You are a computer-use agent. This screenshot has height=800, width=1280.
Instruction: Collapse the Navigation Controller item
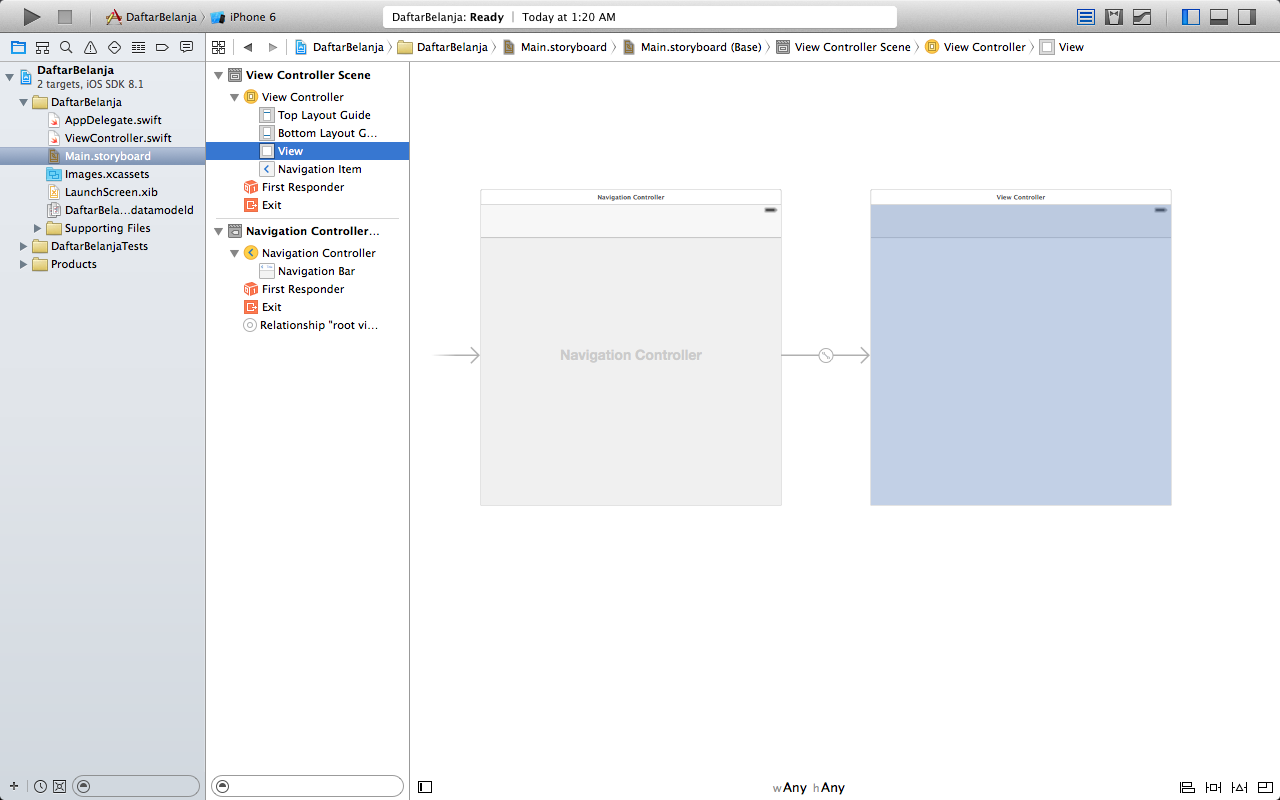pos(233,252)
